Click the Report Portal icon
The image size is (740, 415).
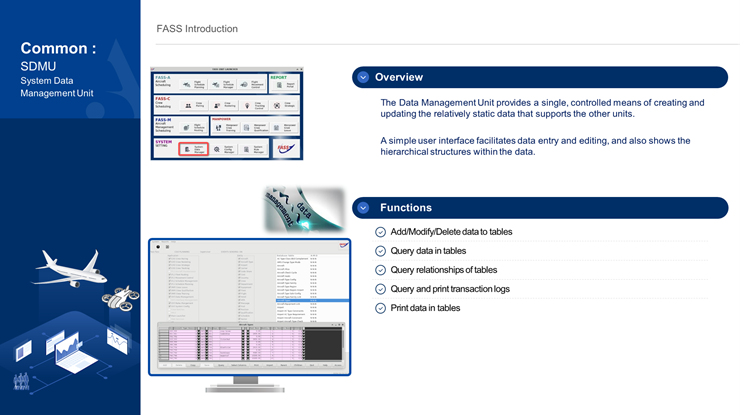[x=279, y=86]
